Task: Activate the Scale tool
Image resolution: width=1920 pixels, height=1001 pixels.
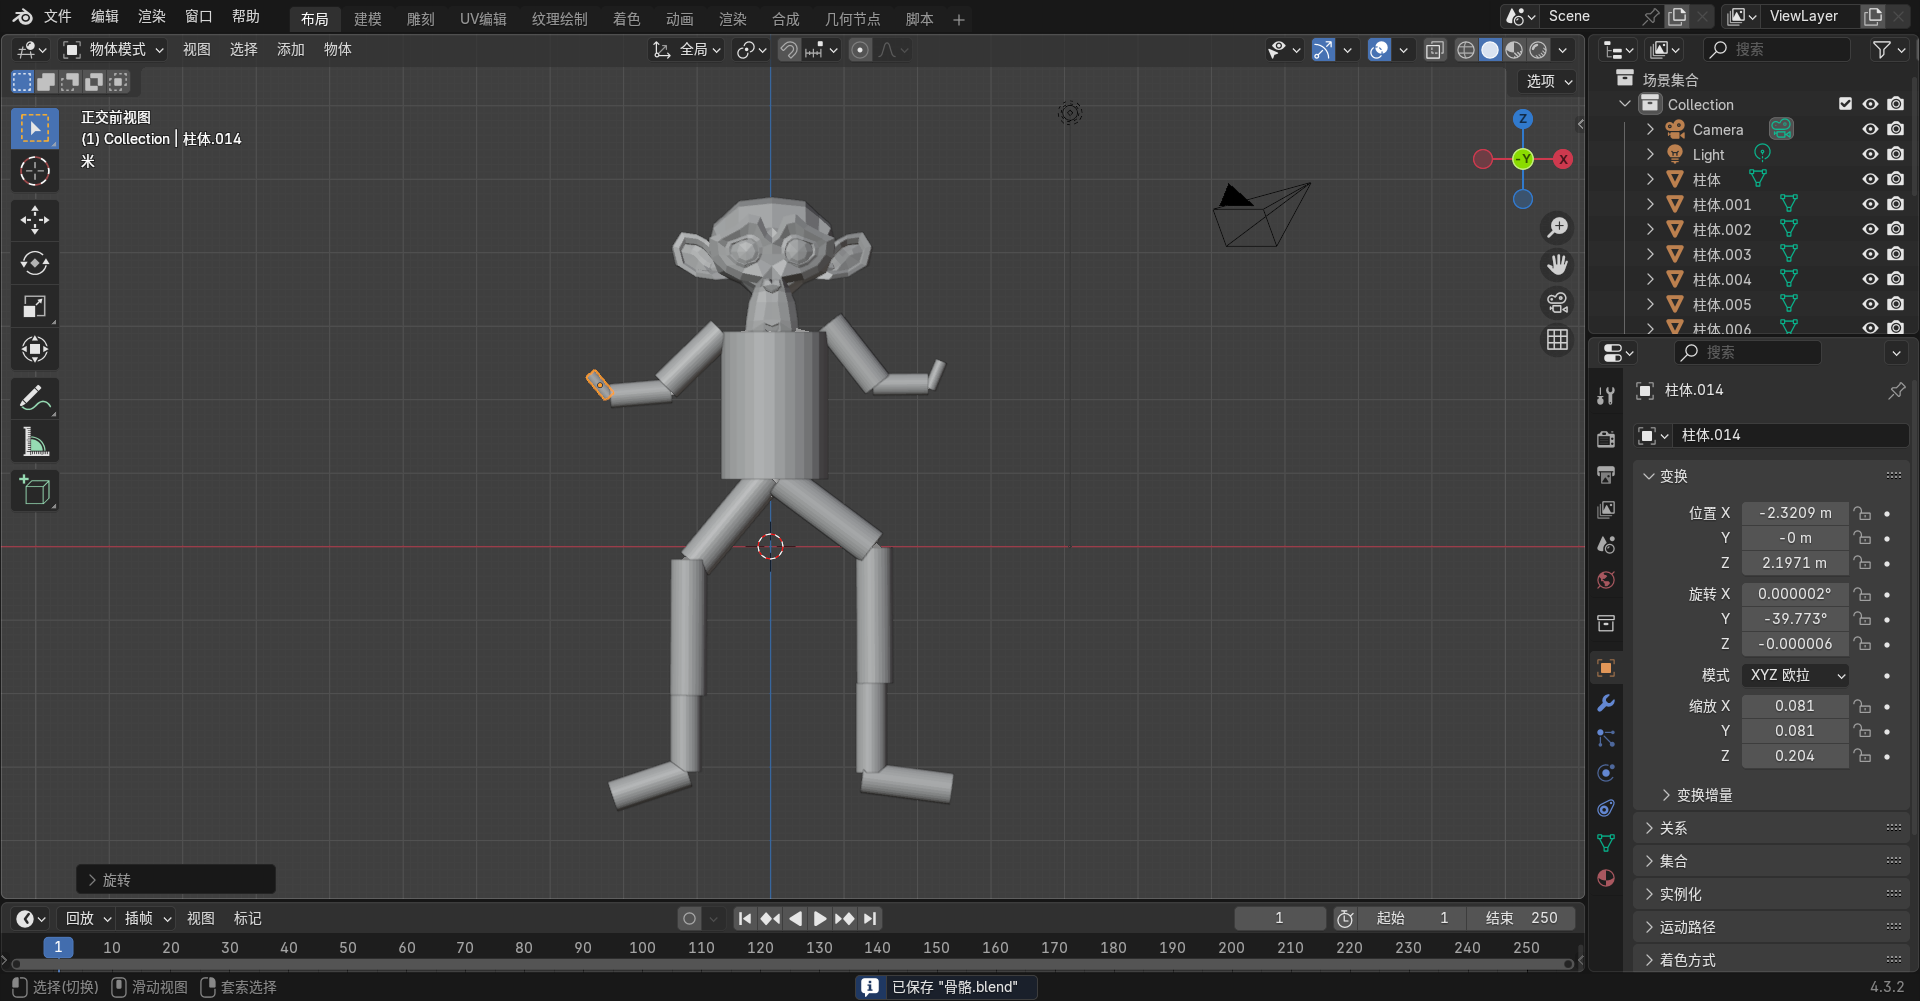Action: pos(35,307)
